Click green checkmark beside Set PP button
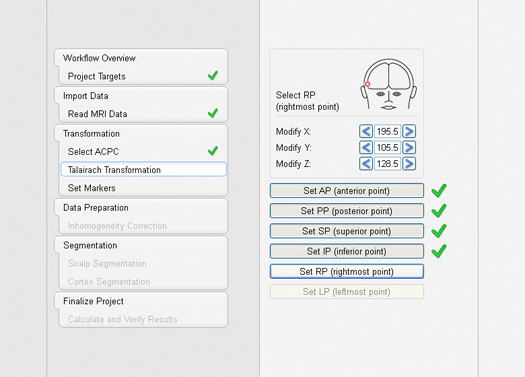525x377 pixels. pyautogui.click(x=439, y=211)
